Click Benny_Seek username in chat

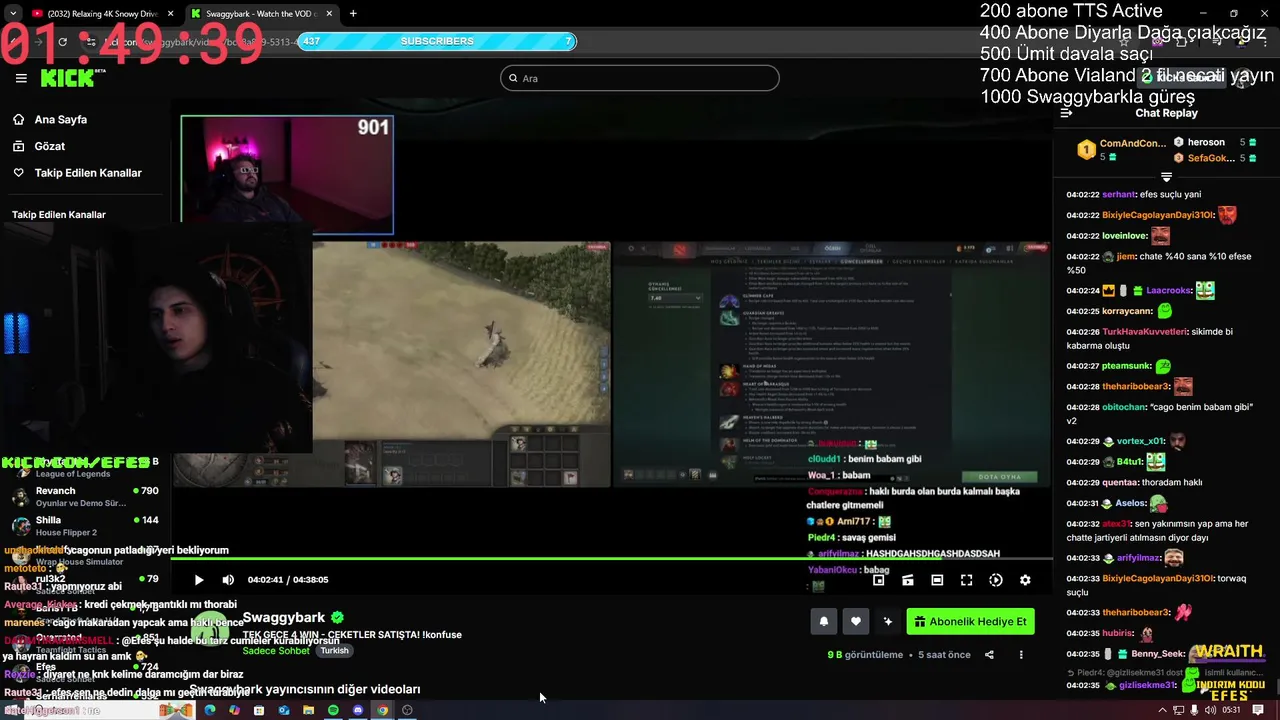pos(1158,654)
